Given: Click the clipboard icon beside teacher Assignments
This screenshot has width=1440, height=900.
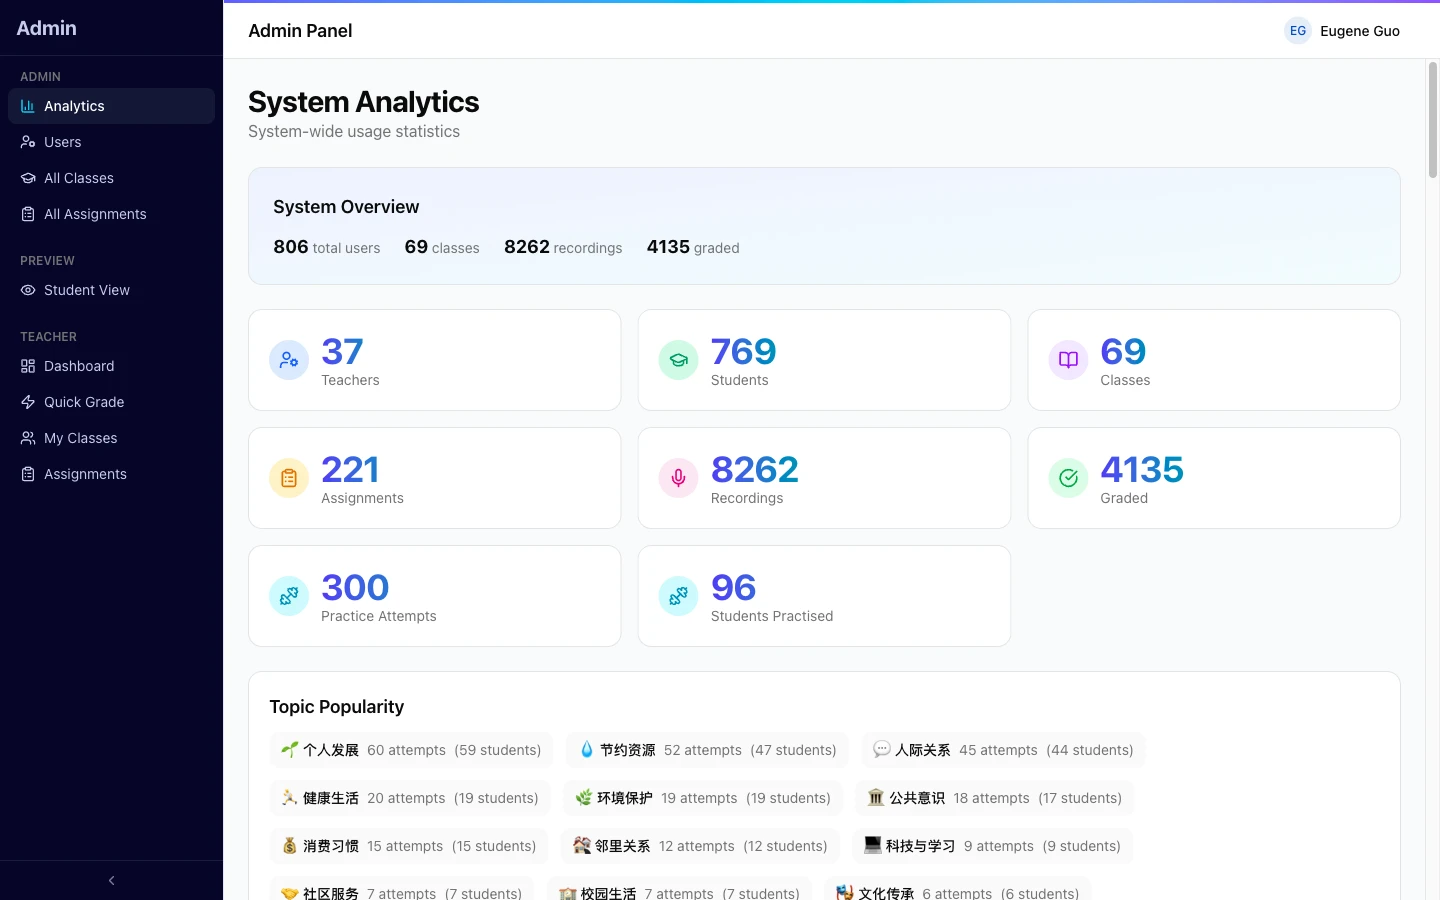Looking at the screenshot, I should point(28,474).
